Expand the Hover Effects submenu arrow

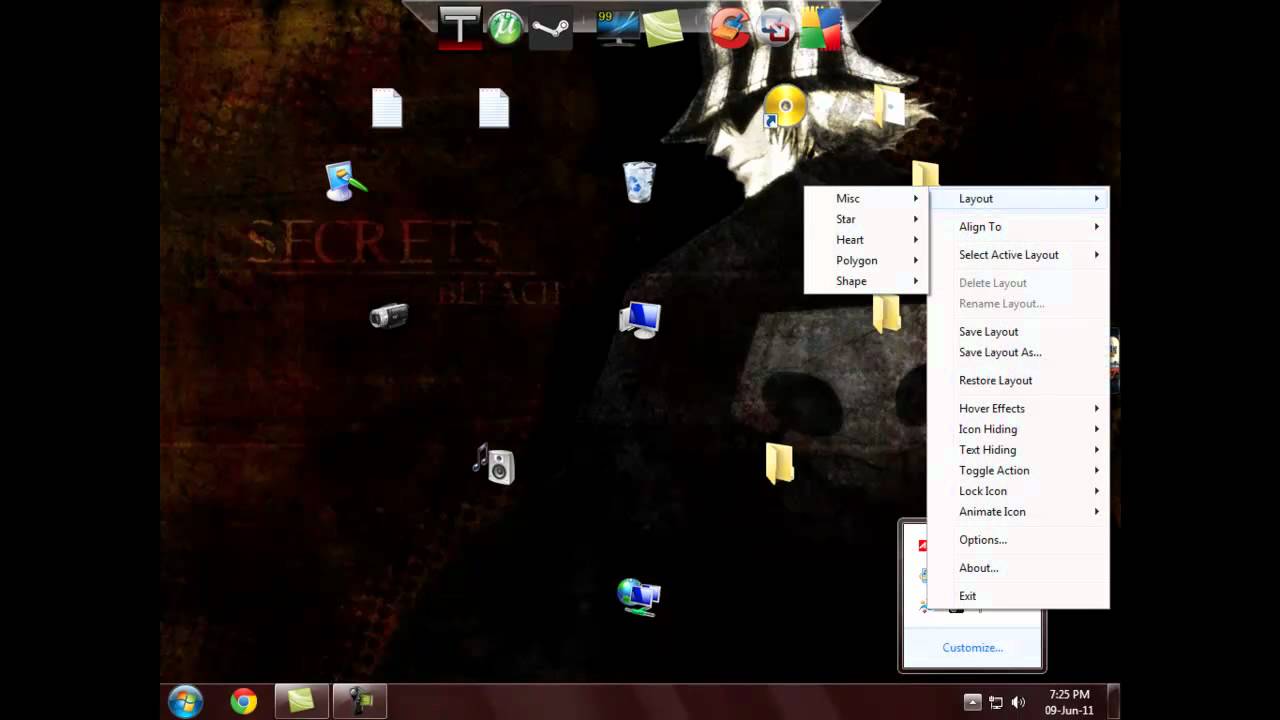1097,409
